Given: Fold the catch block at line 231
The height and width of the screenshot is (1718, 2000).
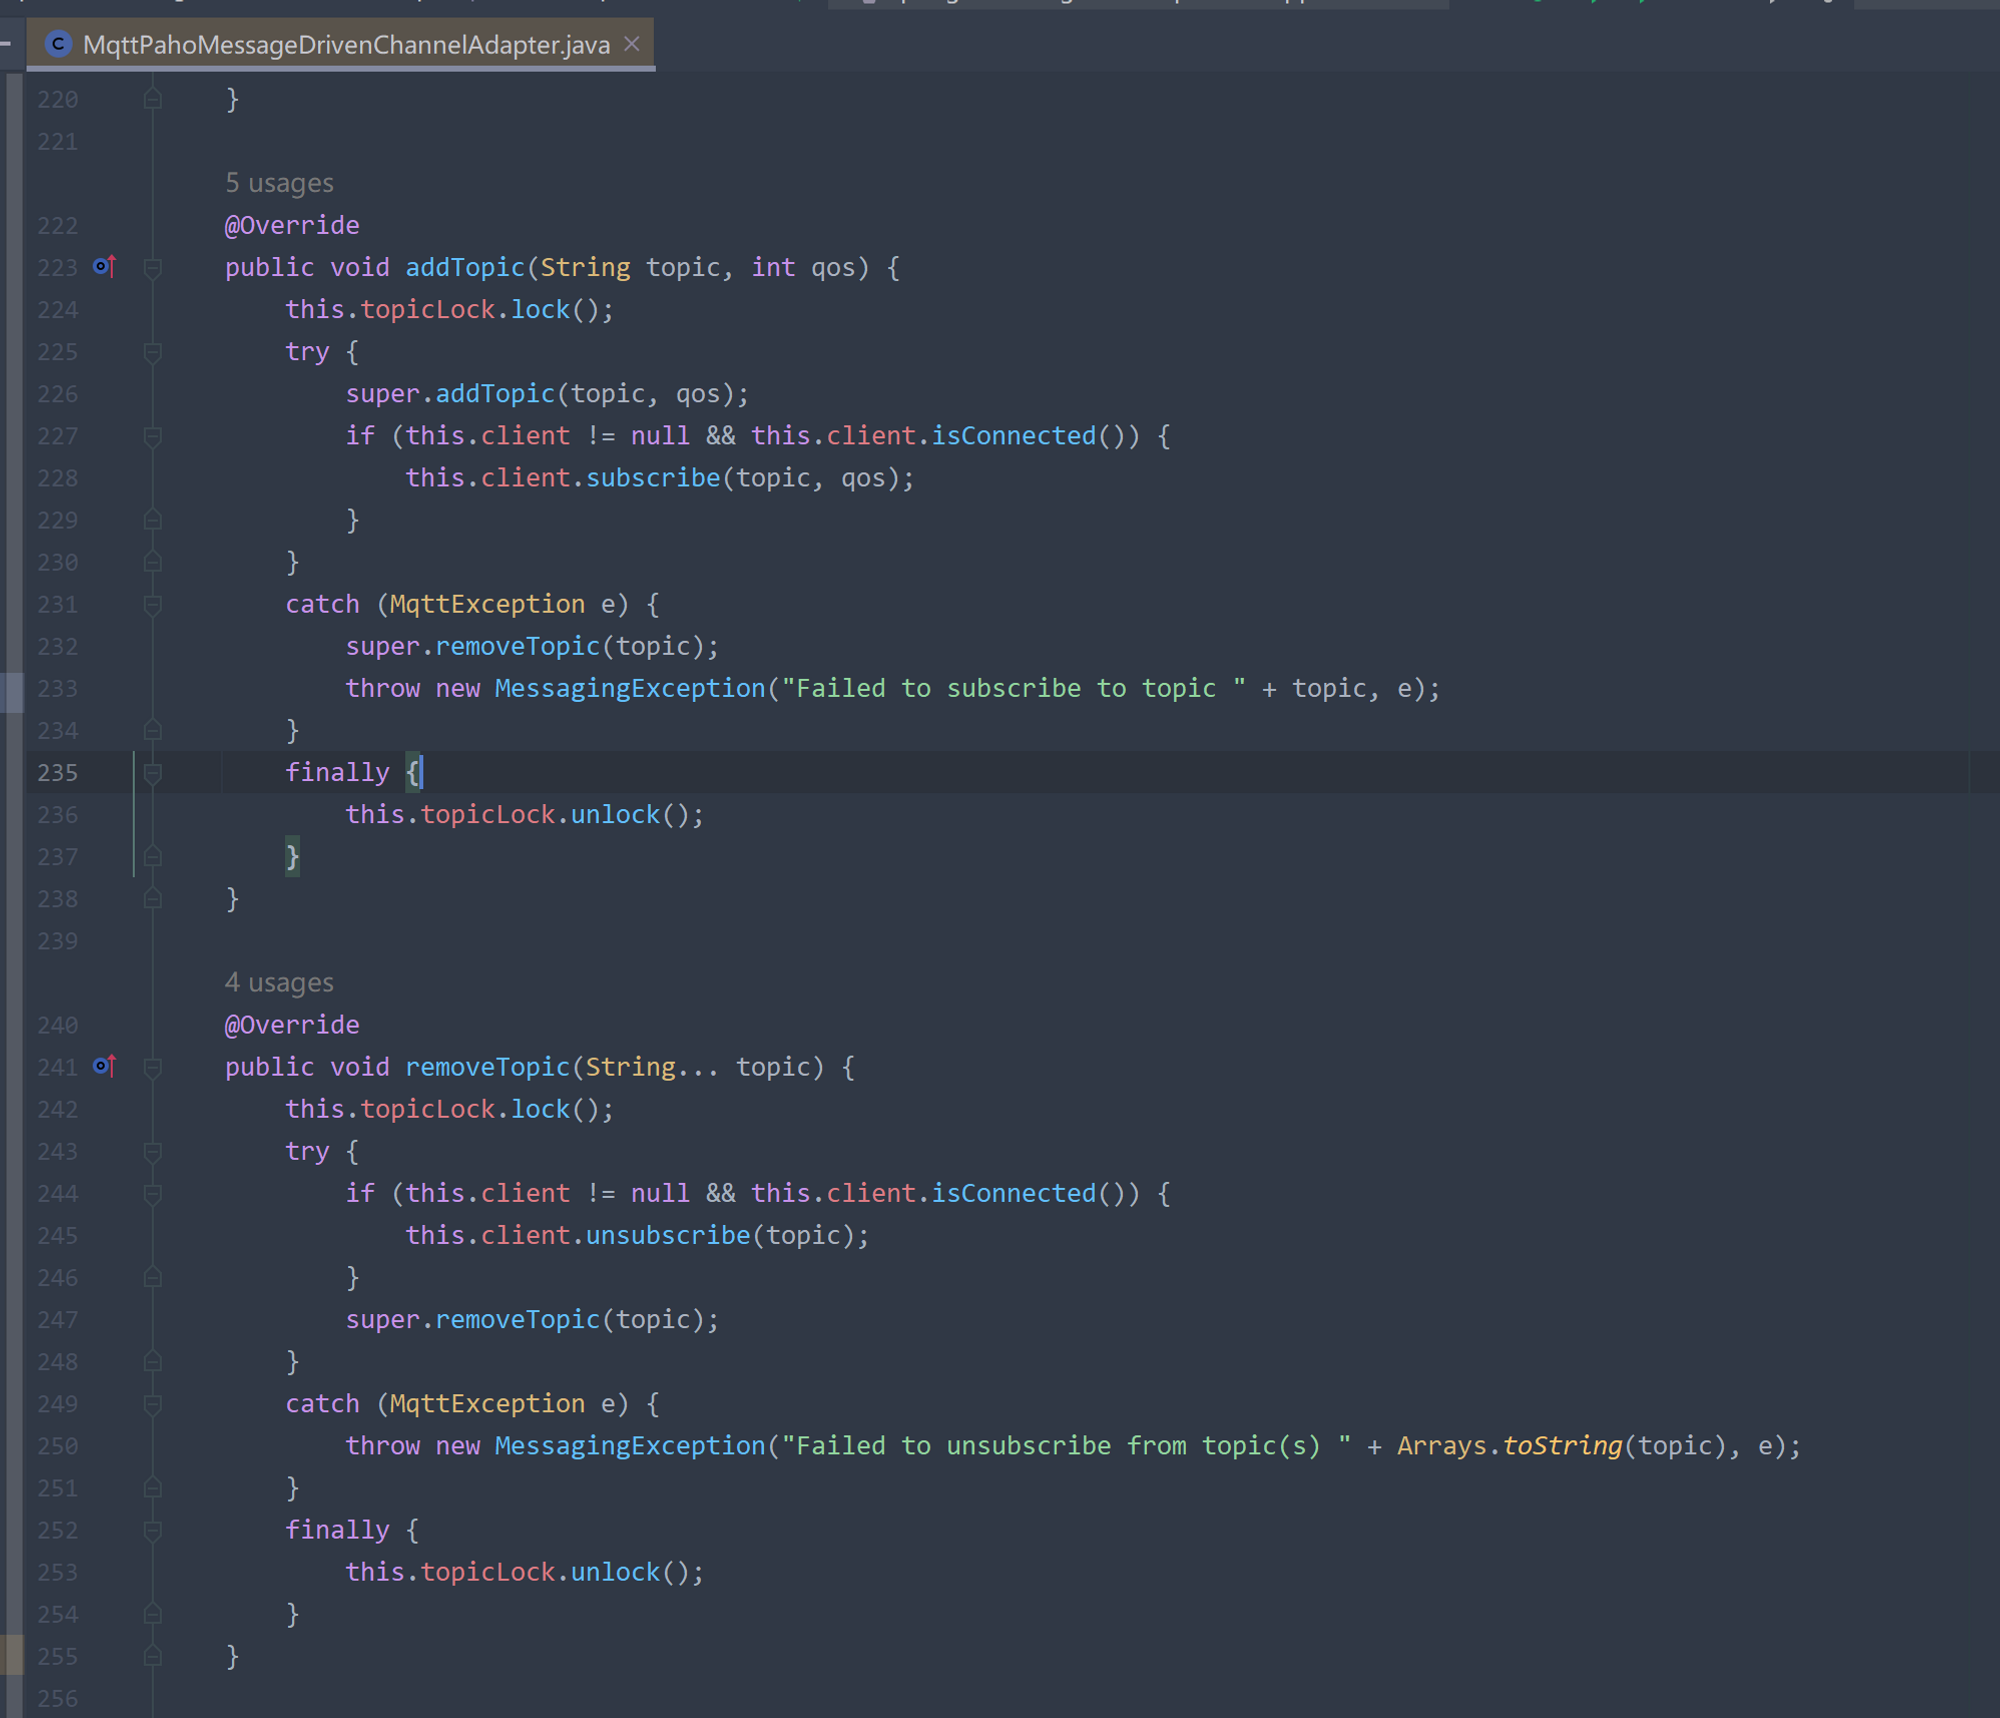Looking at the screenshot, I should tap(153, 604).
